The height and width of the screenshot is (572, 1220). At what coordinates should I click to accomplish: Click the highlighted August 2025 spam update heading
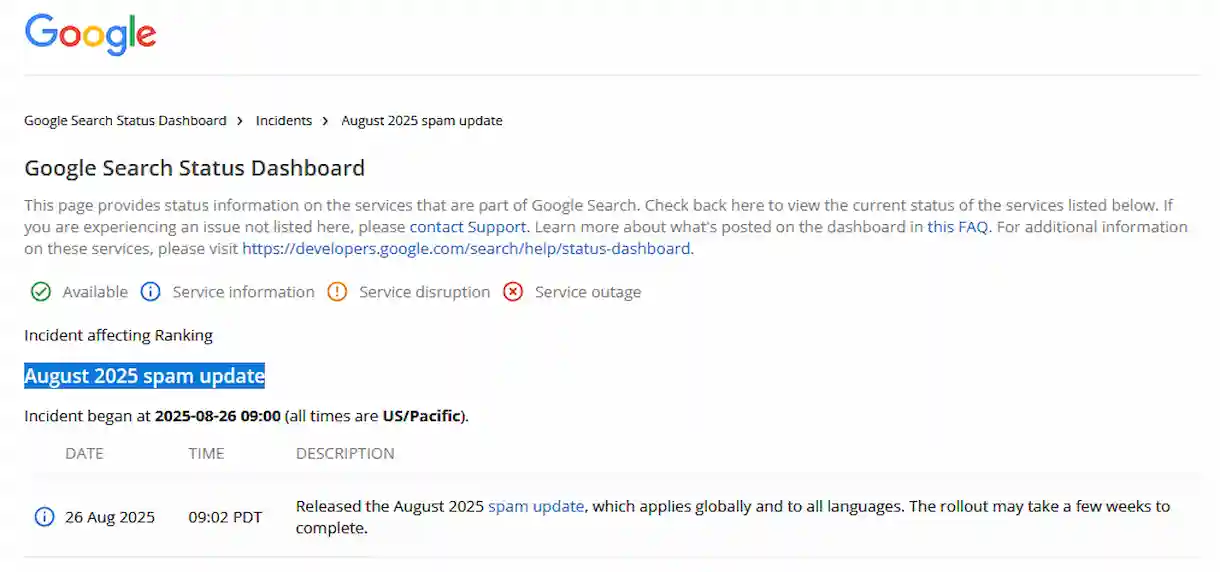pyautogui.click(x=145, y=377)
